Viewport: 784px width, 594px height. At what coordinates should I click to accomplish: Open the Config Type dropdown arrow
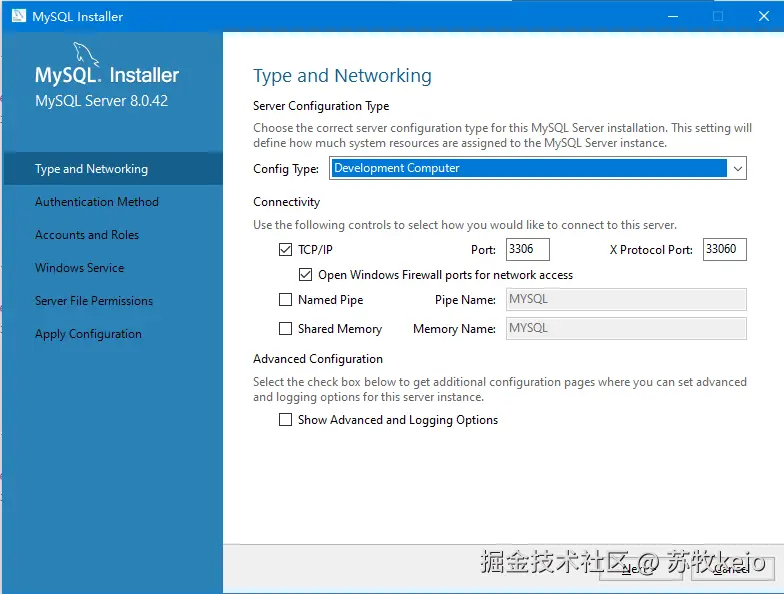(x=738, y=168)
